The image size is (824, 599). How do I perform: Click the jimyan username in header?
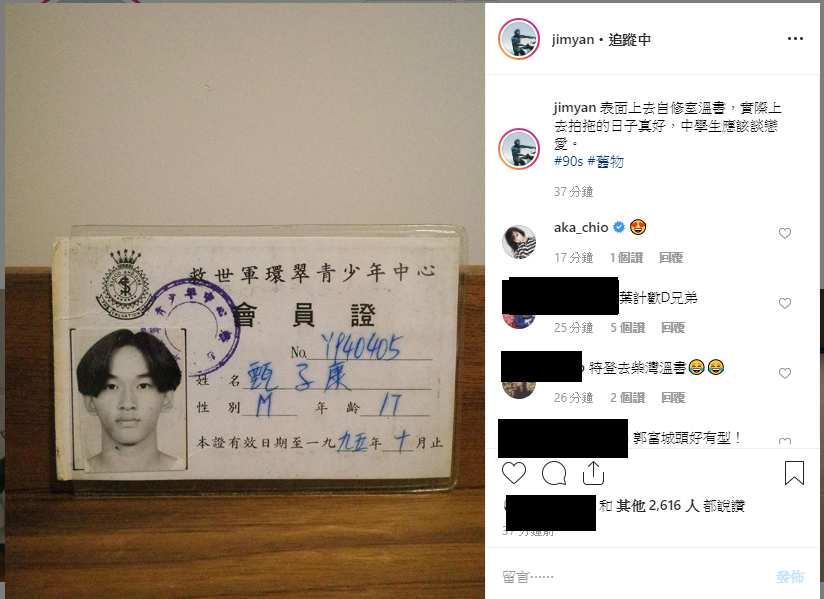(x=573, y=39)
